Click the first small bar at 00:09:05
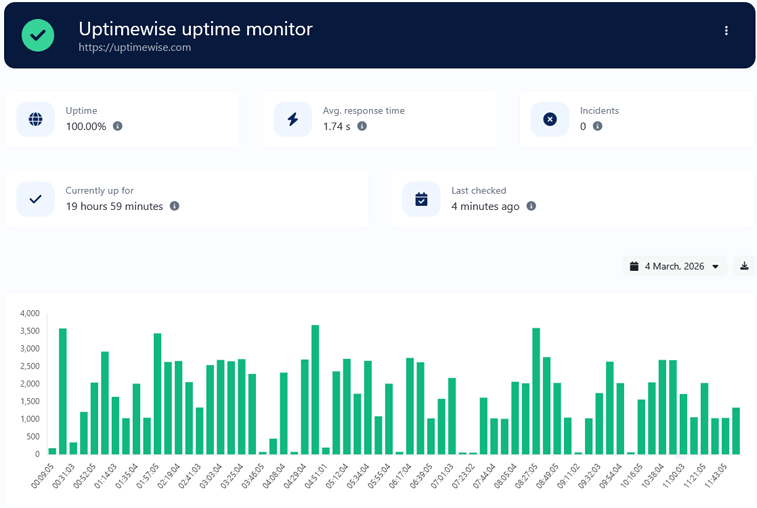The image size is (757, 508). pyautogui.click(x=52, y=451)
